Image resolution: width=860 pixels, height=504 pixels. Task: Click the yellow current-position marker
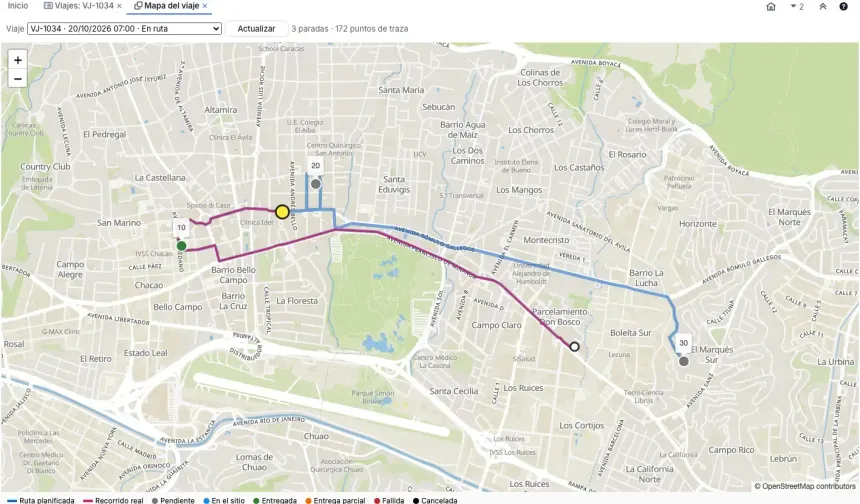click(282, 212)
